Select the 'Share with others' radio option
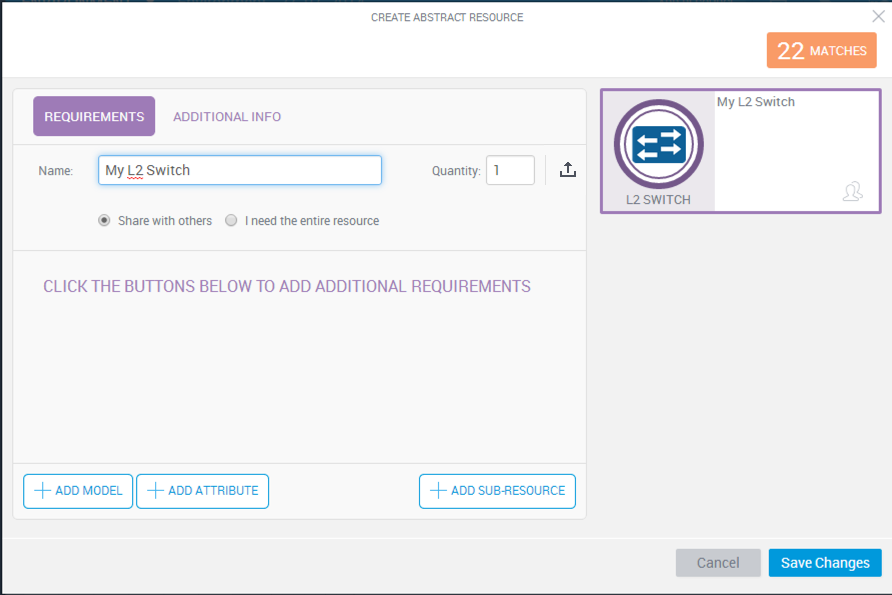The image size is (892, 595). (x=104, y=221)
